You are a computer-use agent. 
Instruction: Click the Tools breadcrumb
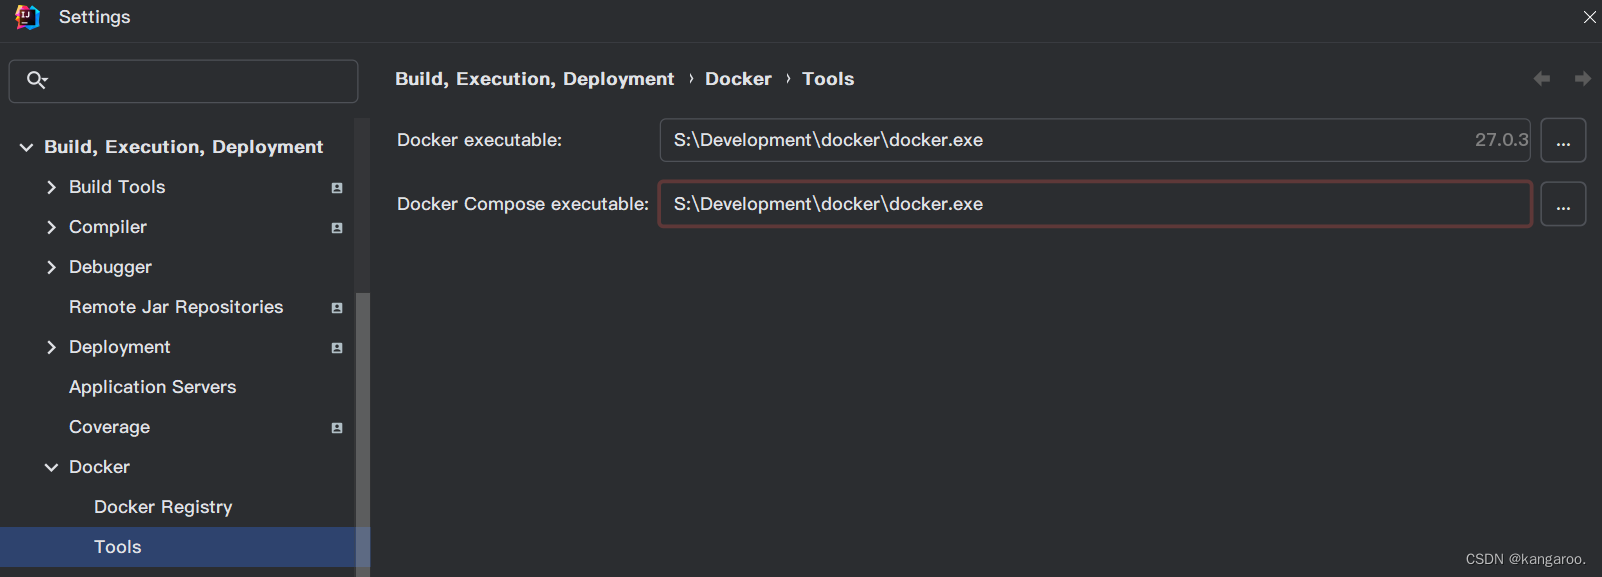pyautogui.click(x=828, y=79)
